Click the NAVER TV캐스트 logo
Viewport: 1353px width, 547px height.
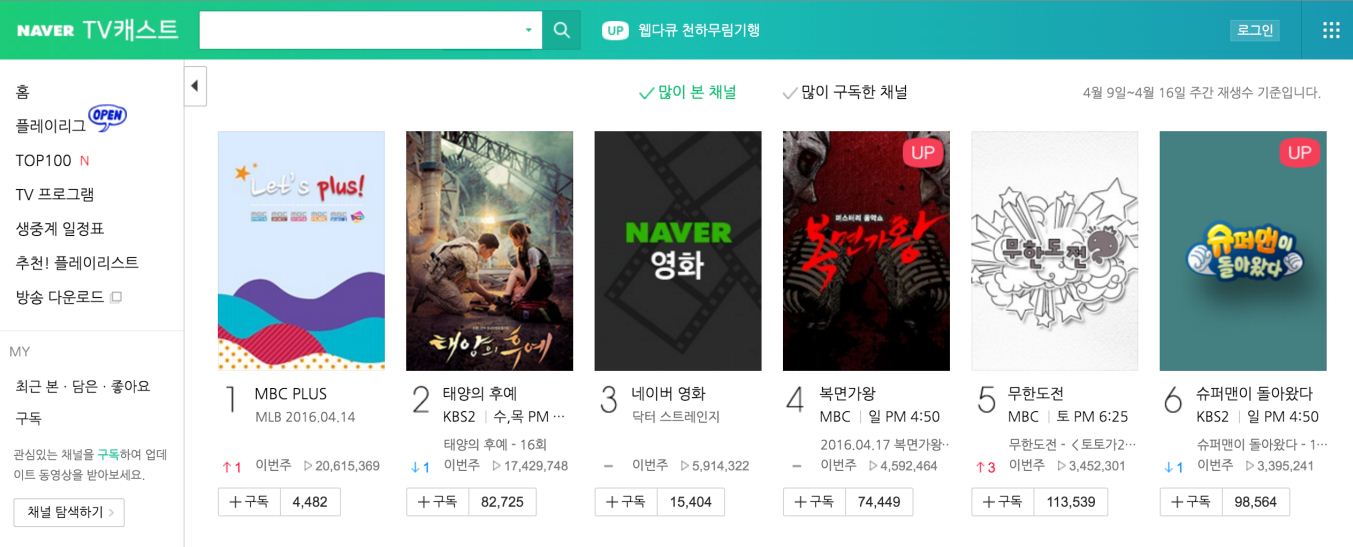pyautogui.click(x=97, y=30)
